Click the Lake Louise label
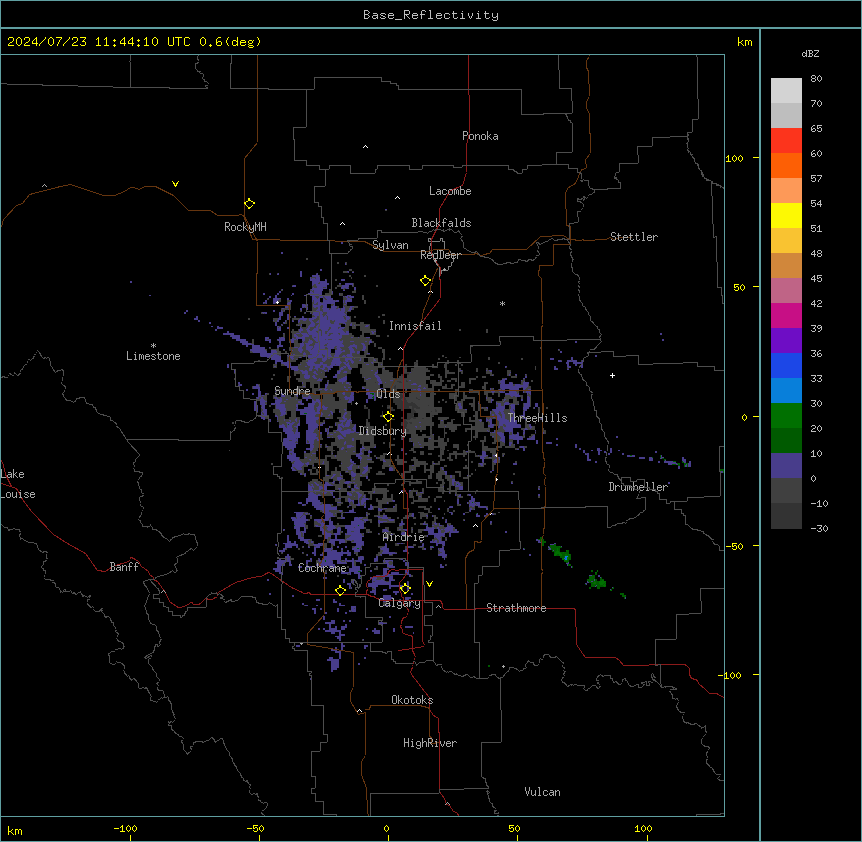The width and height of the screenshot is (862, 842). (18, 484)
